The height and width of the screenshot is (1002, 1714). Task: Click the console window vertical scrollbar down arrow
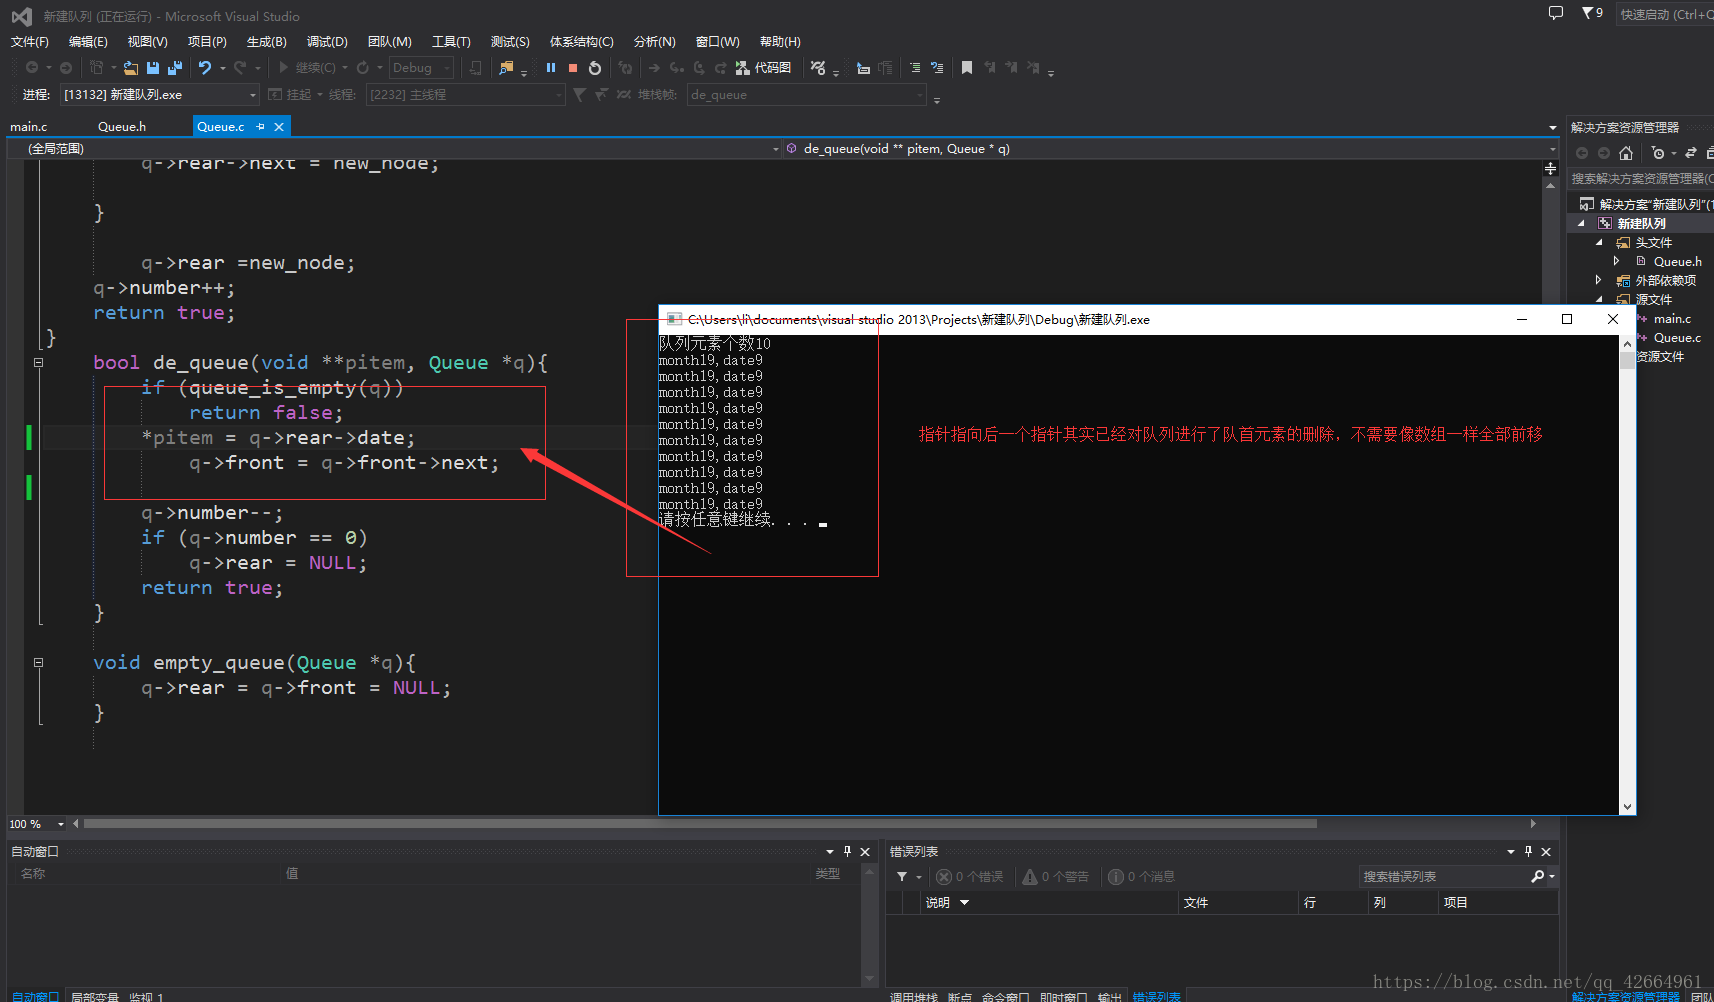click(1628, 807)
